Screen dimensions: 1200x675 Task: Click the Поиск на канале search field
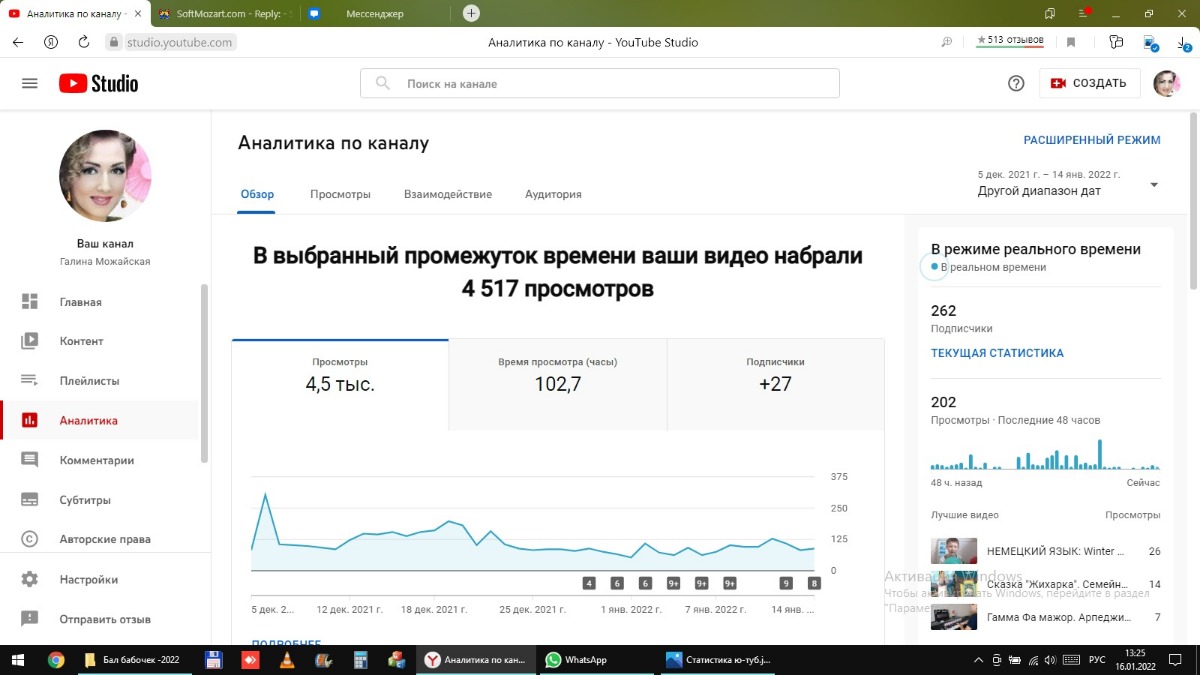point(600,83)
